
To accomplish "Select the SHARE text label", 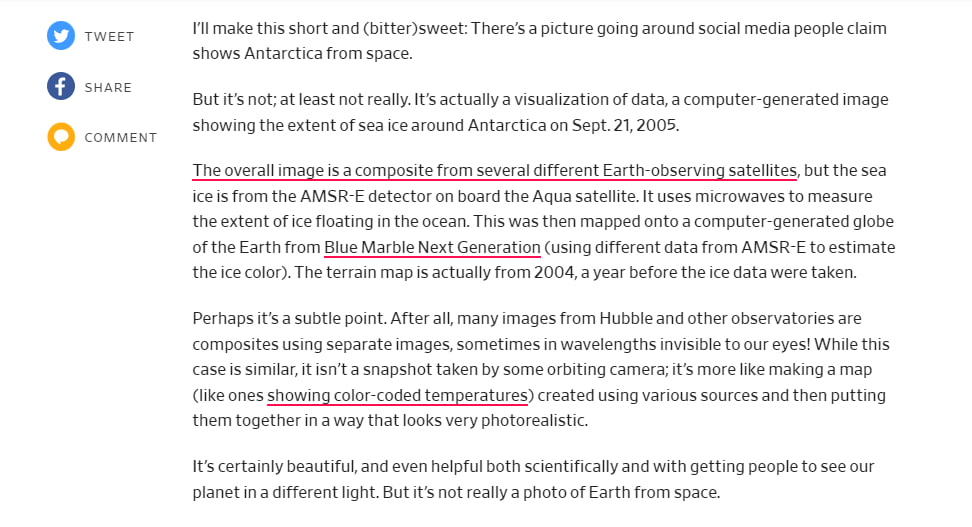I will [x=108, y=87].
